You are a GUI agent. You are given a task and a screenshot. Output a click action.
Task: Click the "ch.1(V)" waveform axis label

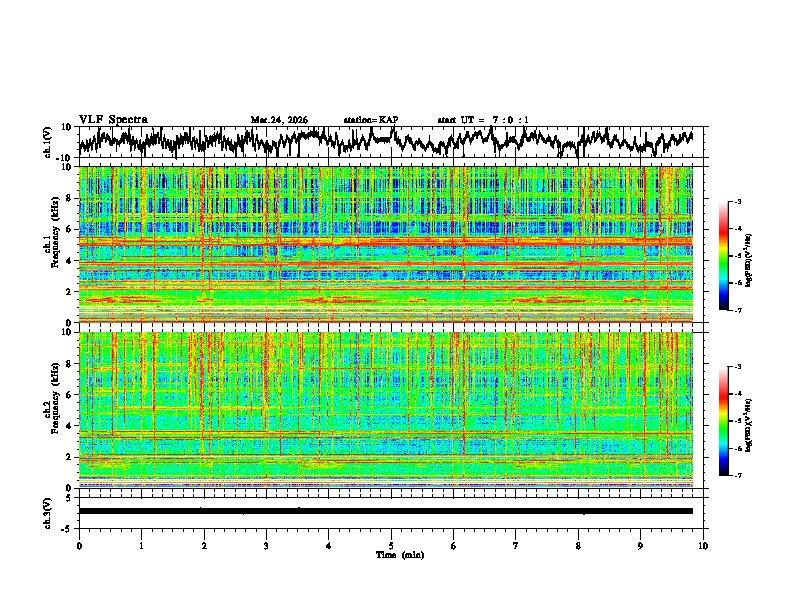48,142
